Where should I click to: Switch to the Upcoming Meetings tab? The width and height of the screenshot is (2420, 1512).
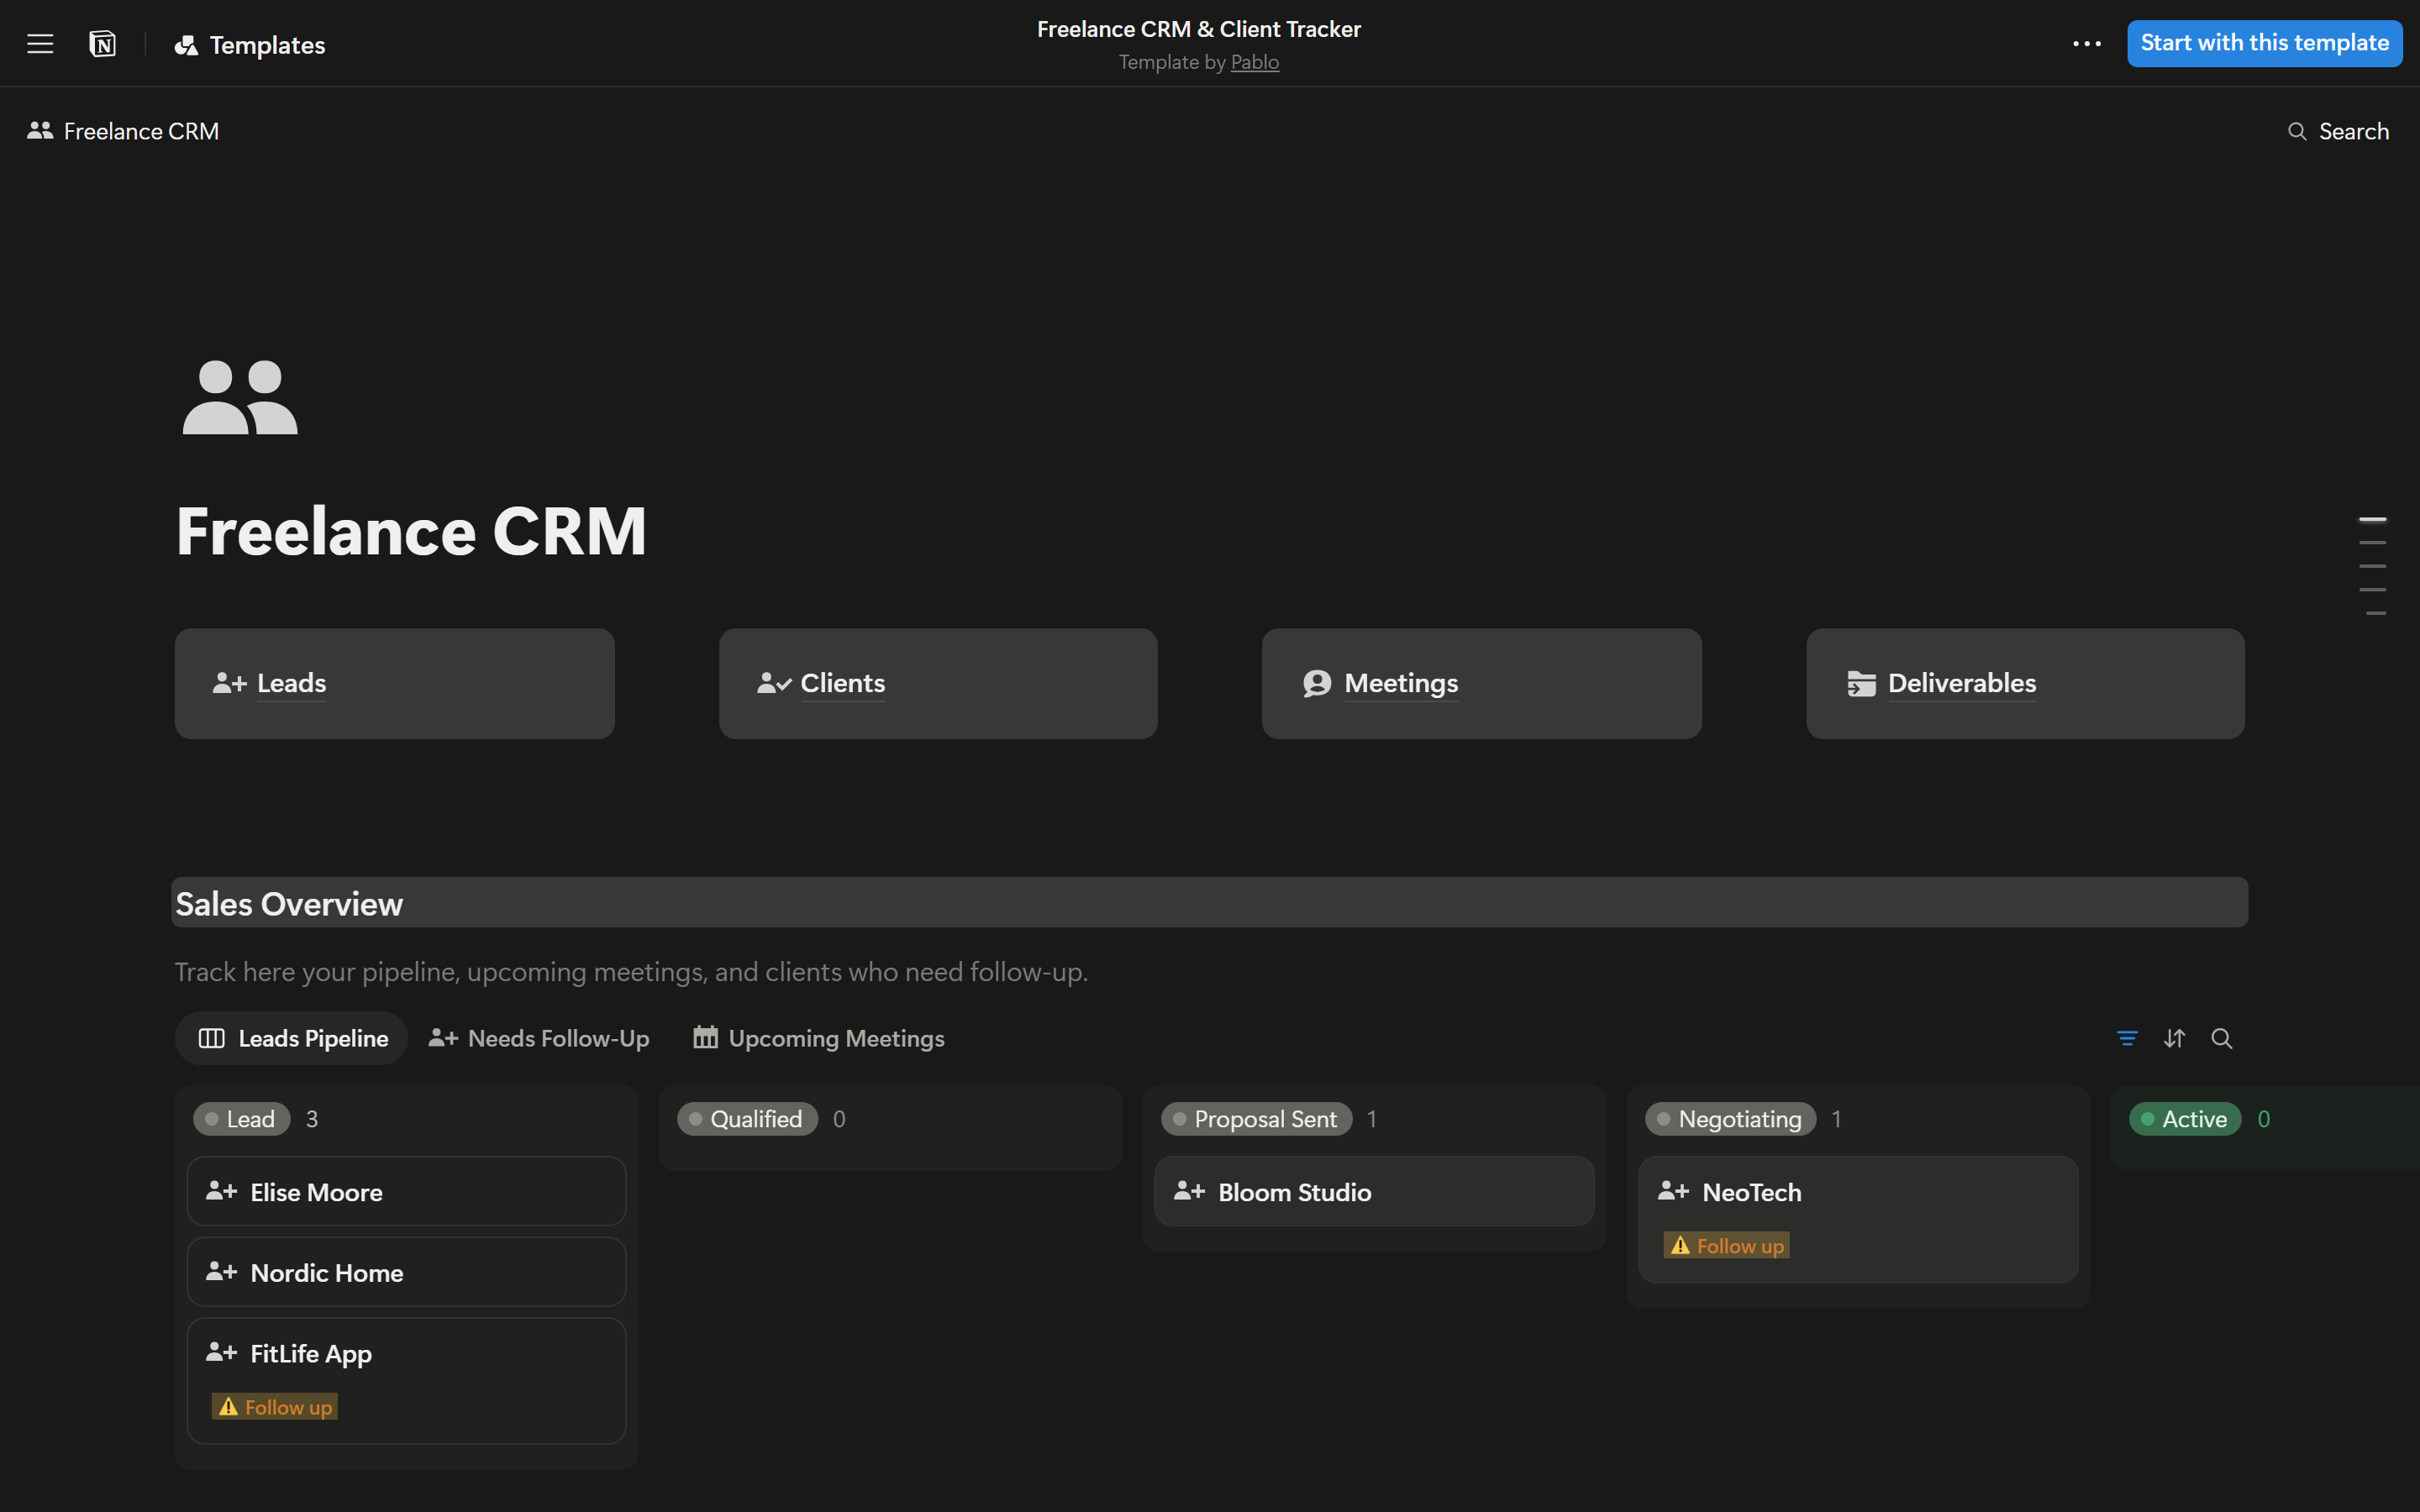pyautogui.click(x=819, y=1038)
